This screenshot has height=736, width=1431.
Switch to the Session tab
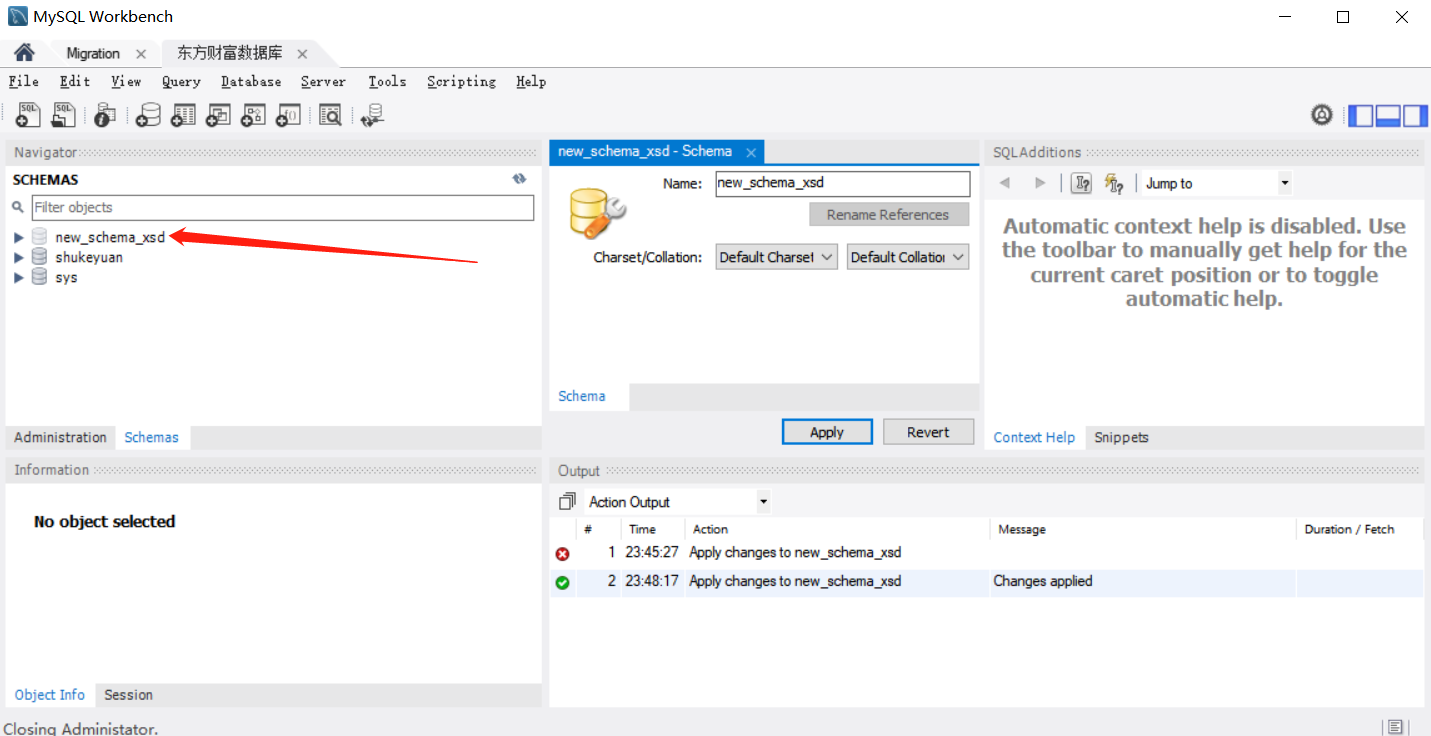129,695
